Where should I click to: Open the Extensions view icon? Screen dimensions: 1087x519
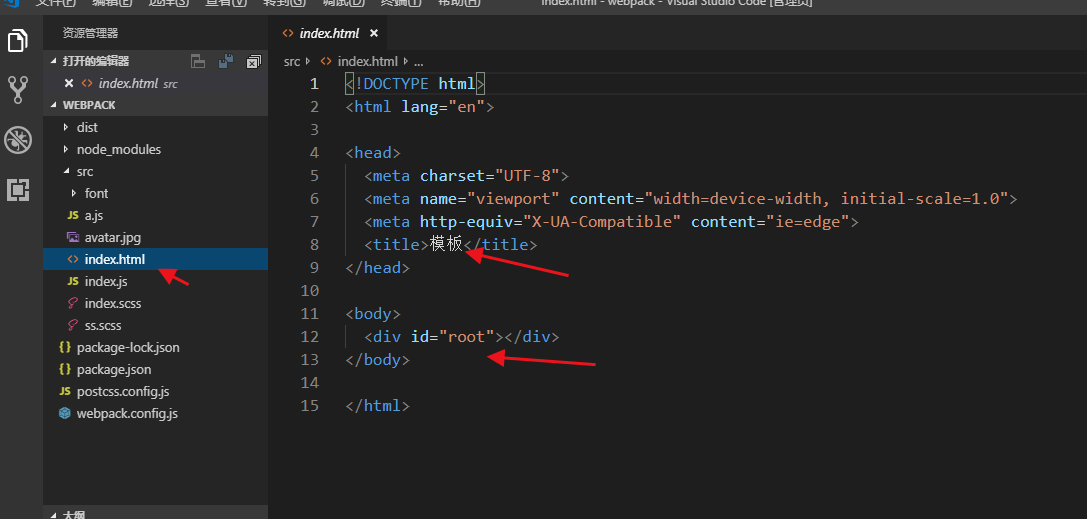tap(18, 189)
